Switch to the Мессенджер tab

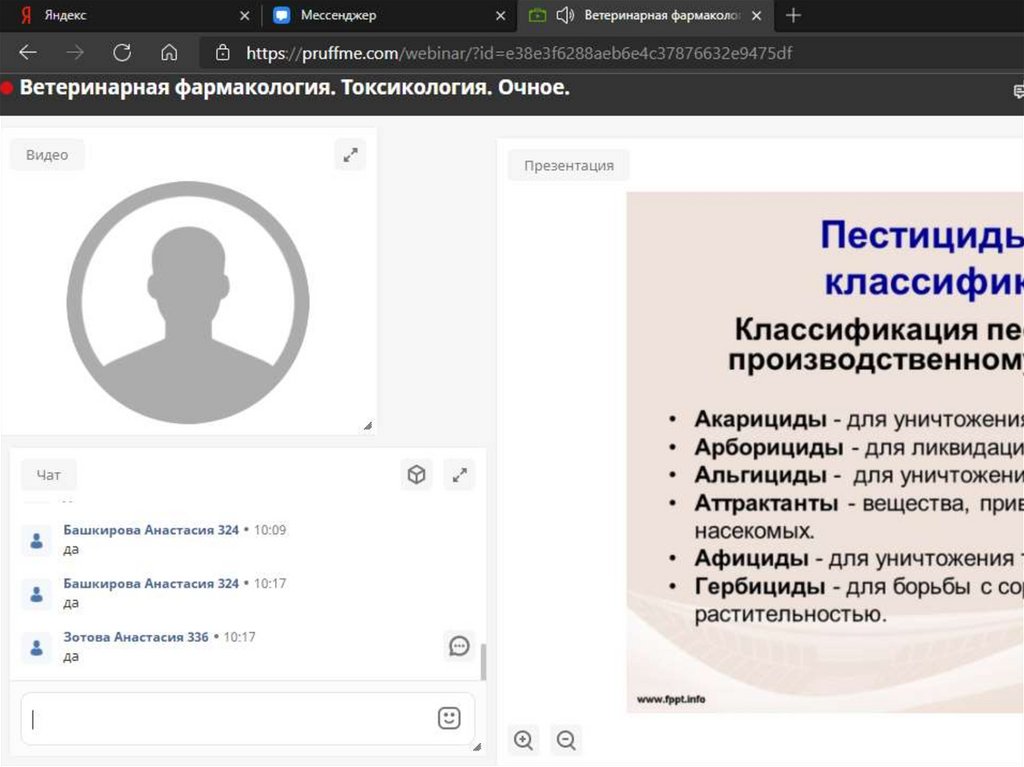[x=338, y=16]
